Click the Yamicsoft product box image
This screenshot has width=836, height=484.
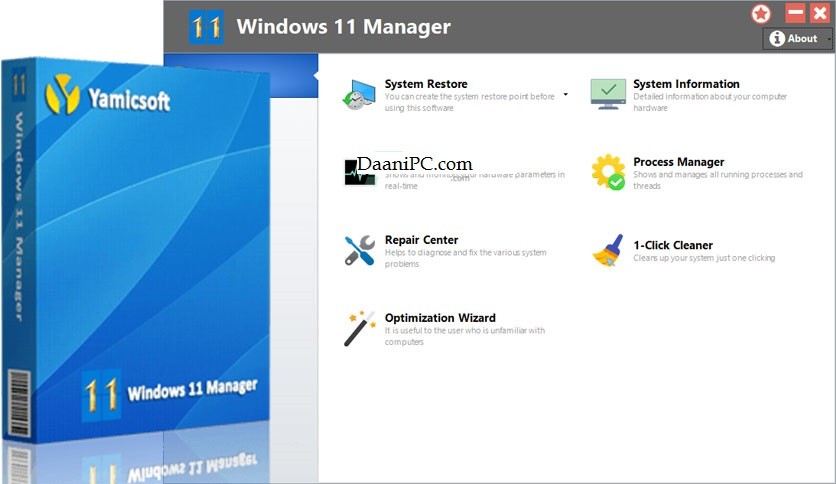coord(140,250)
